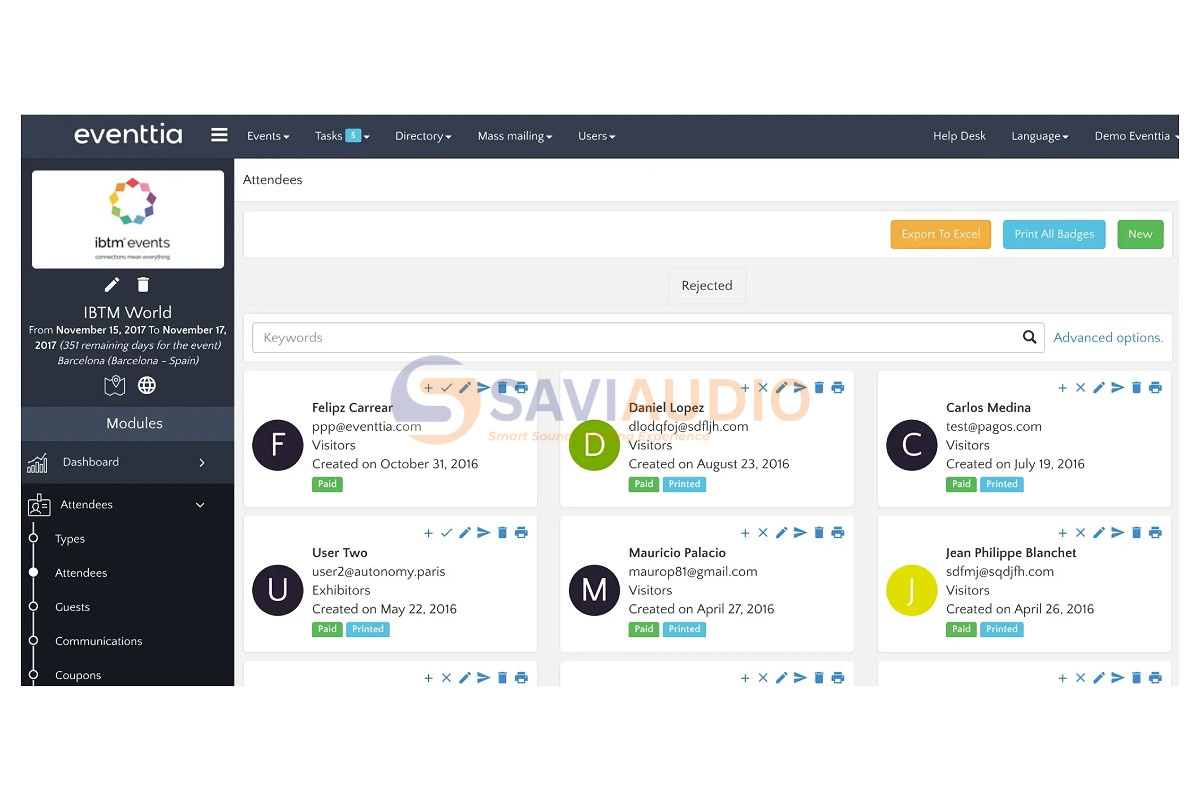The width and height of the screenshot is (1200, 800).
Task: Switch to the Rejected tab
Action: coord(707,286)
